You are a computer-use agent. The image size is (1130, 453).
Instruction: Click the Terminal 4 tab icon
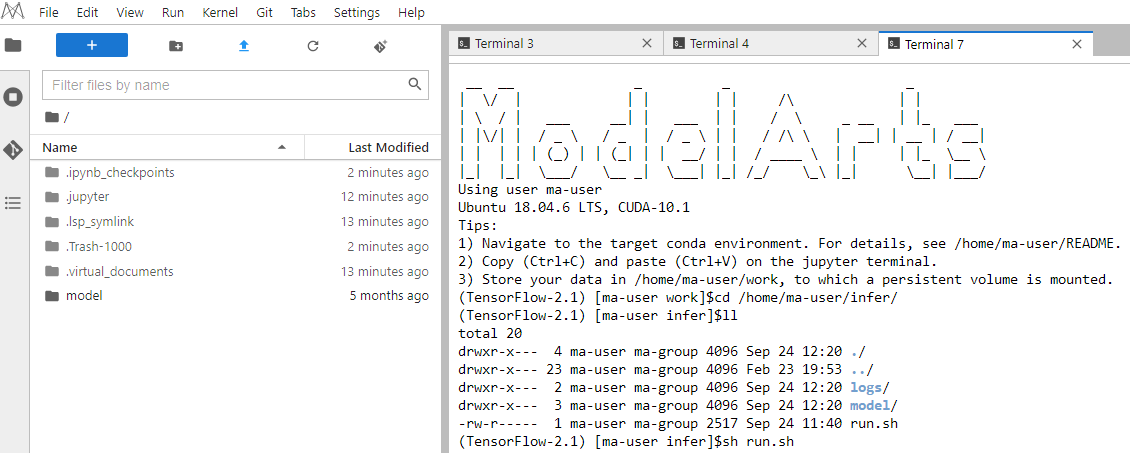tap(678, 44)
